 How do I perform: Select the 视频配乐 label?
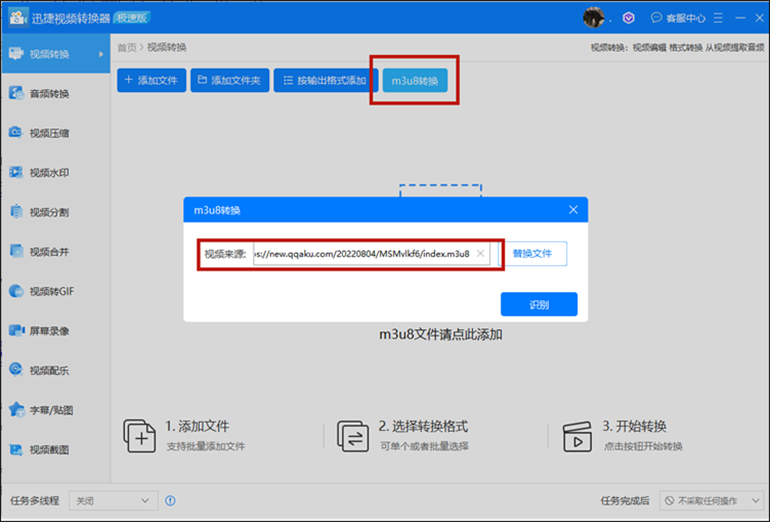(x=49, y=371)
